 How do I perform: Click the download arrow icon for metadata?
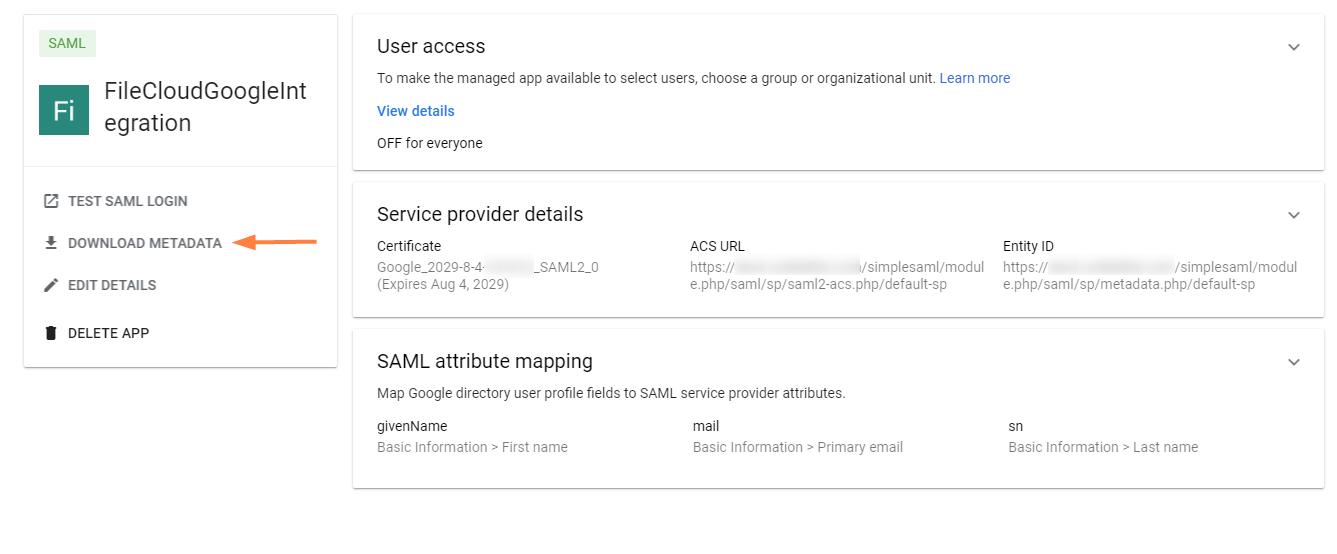tap(51, 243)
